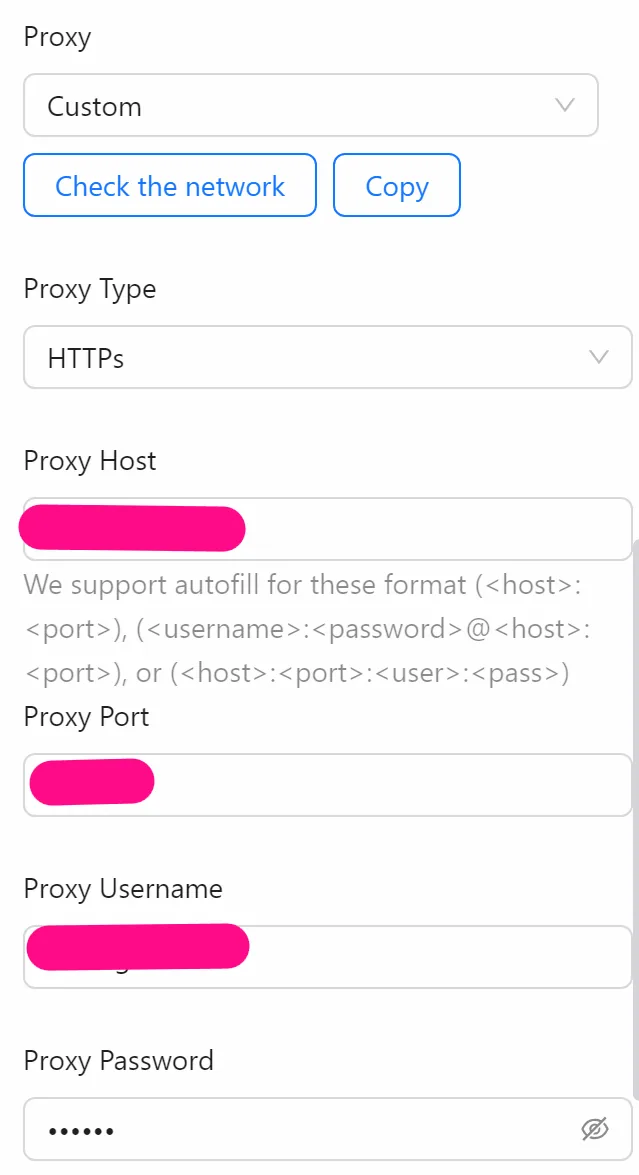Click the Proxy Host label
The width and height of the screenshot is (639, 1175).
(x=89, y=461)
